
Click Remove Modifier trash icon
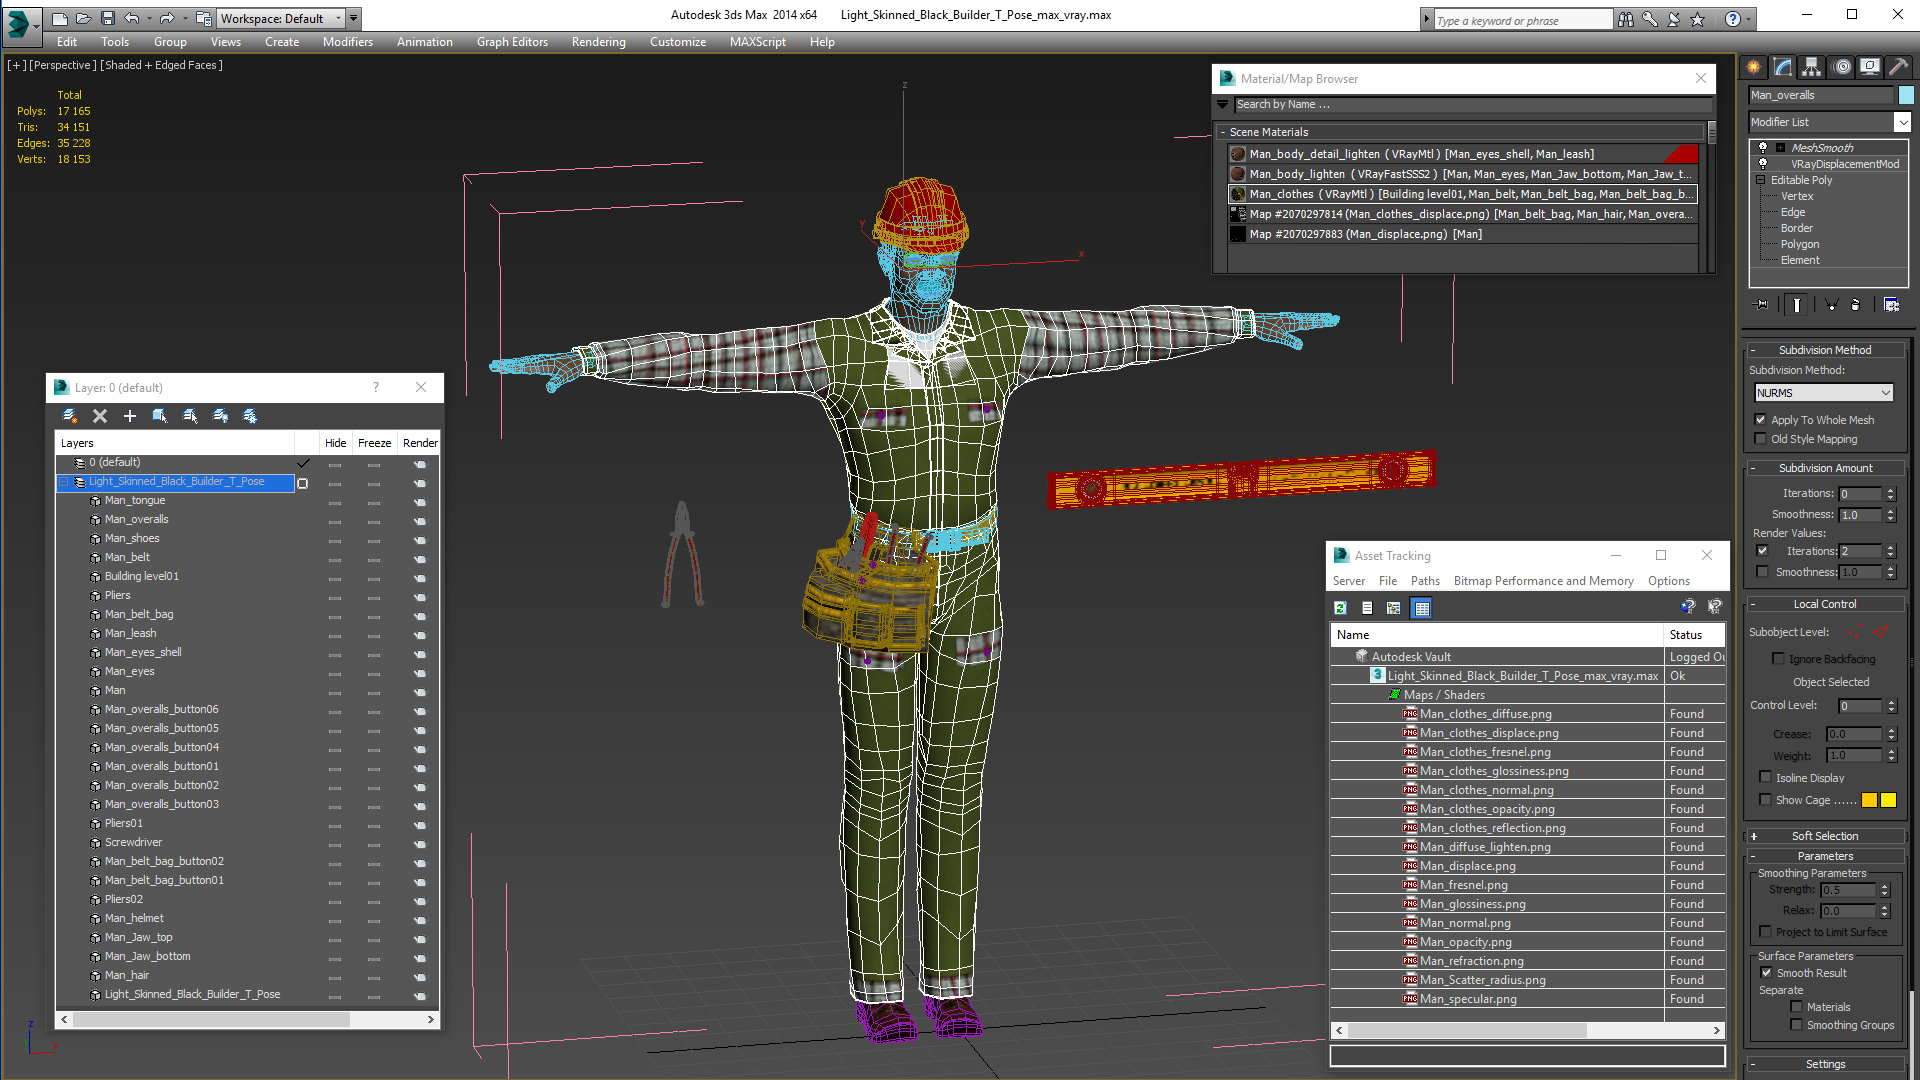[1856, 305]
